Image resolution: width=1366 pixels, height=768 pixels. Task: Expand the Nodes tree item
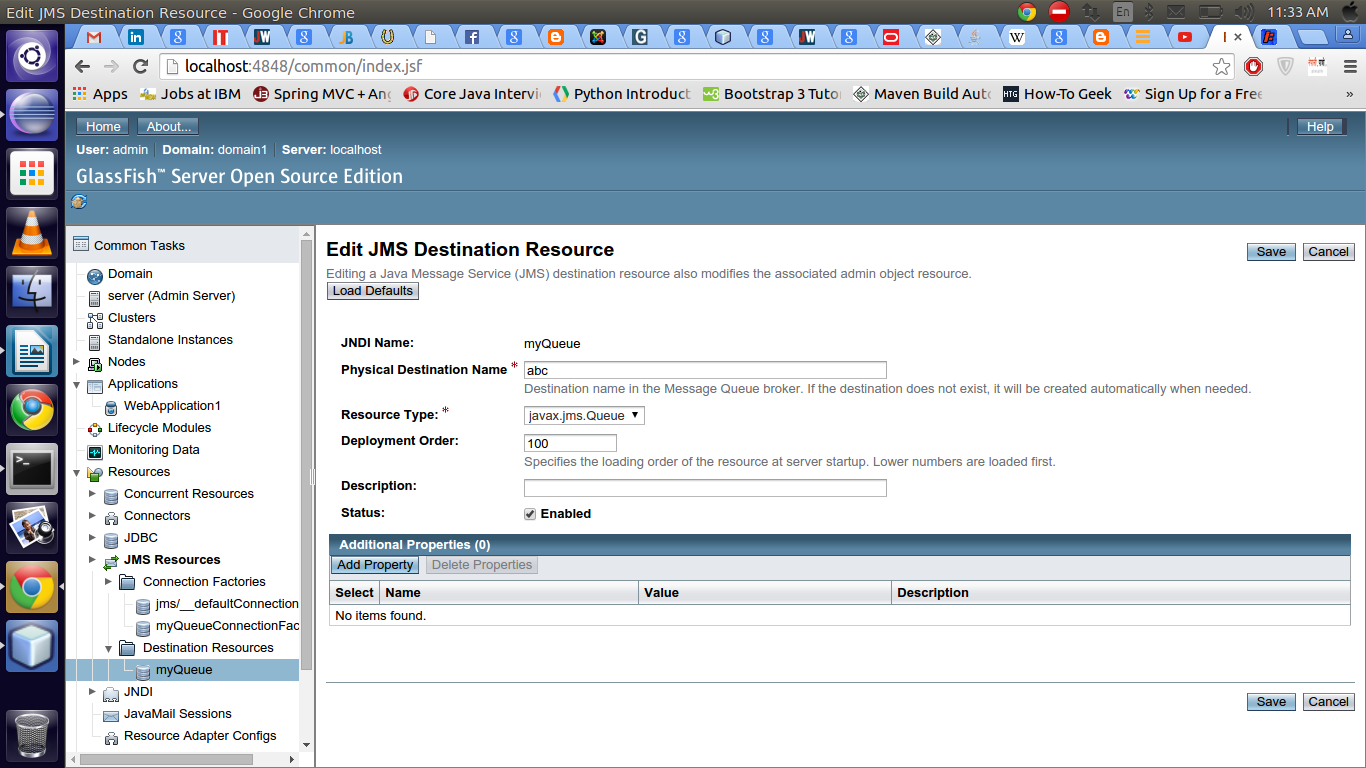click(x=77, y=362)
